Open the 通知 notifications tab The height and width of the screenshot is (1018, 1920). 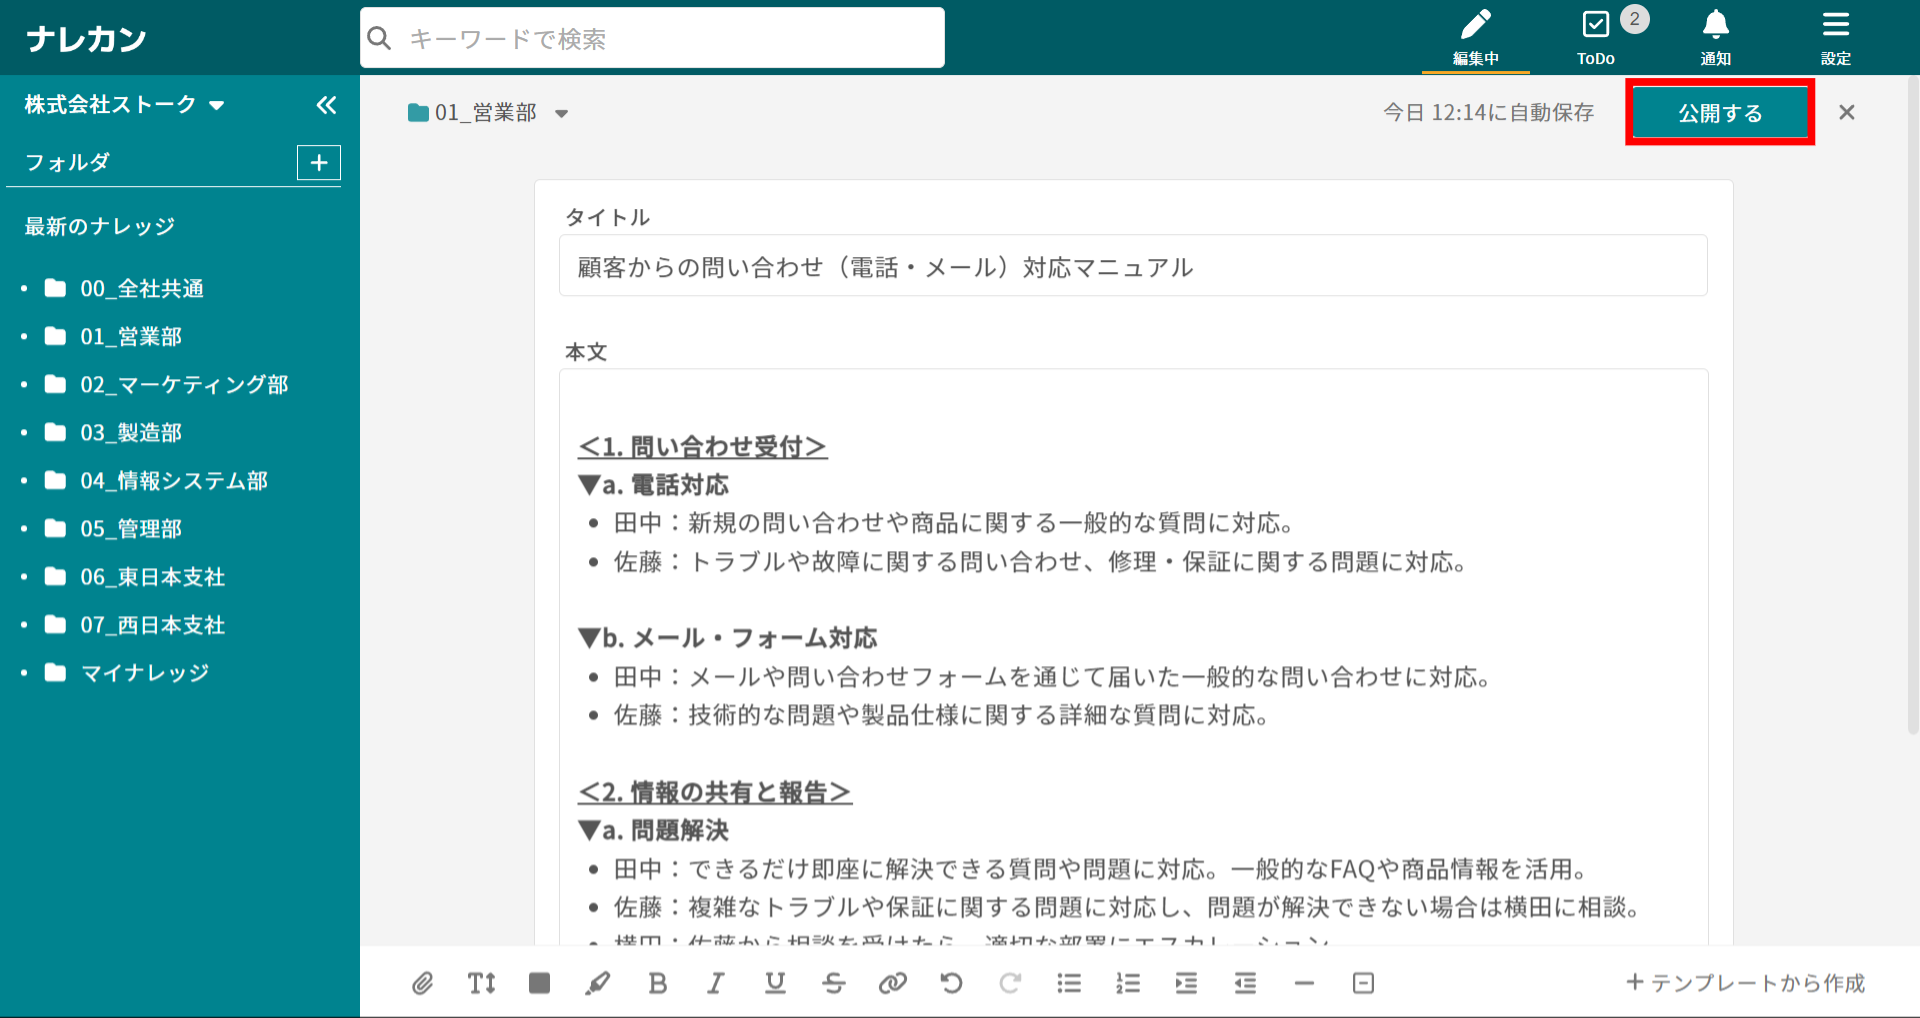[x=1716, y=38]
